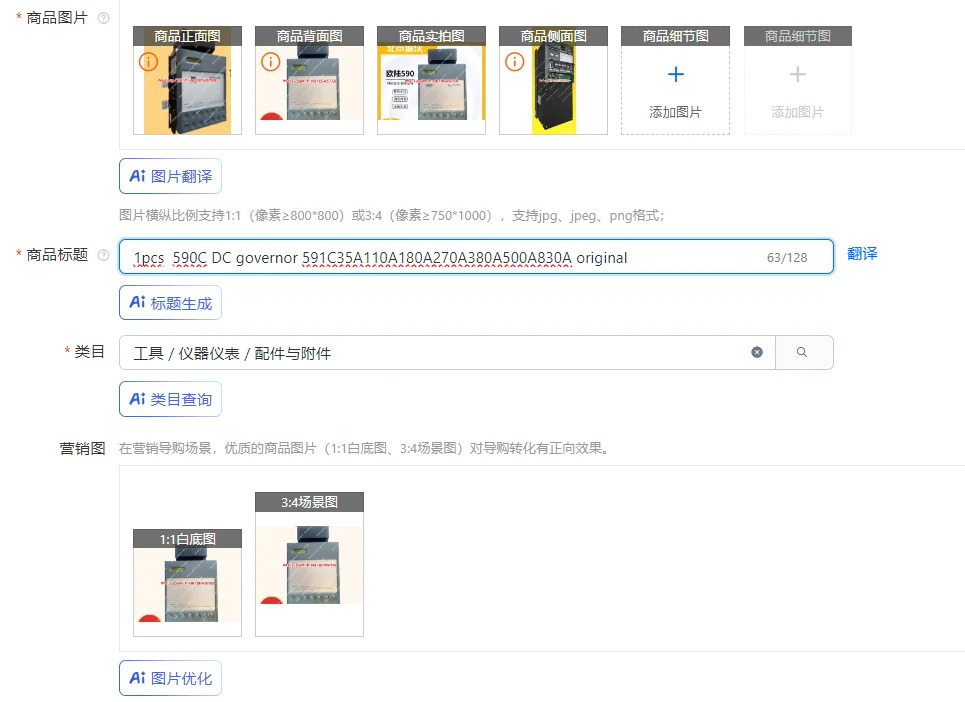965x702 pixels.
Task: Click the 营销图 description hint text
Action: 365,448
